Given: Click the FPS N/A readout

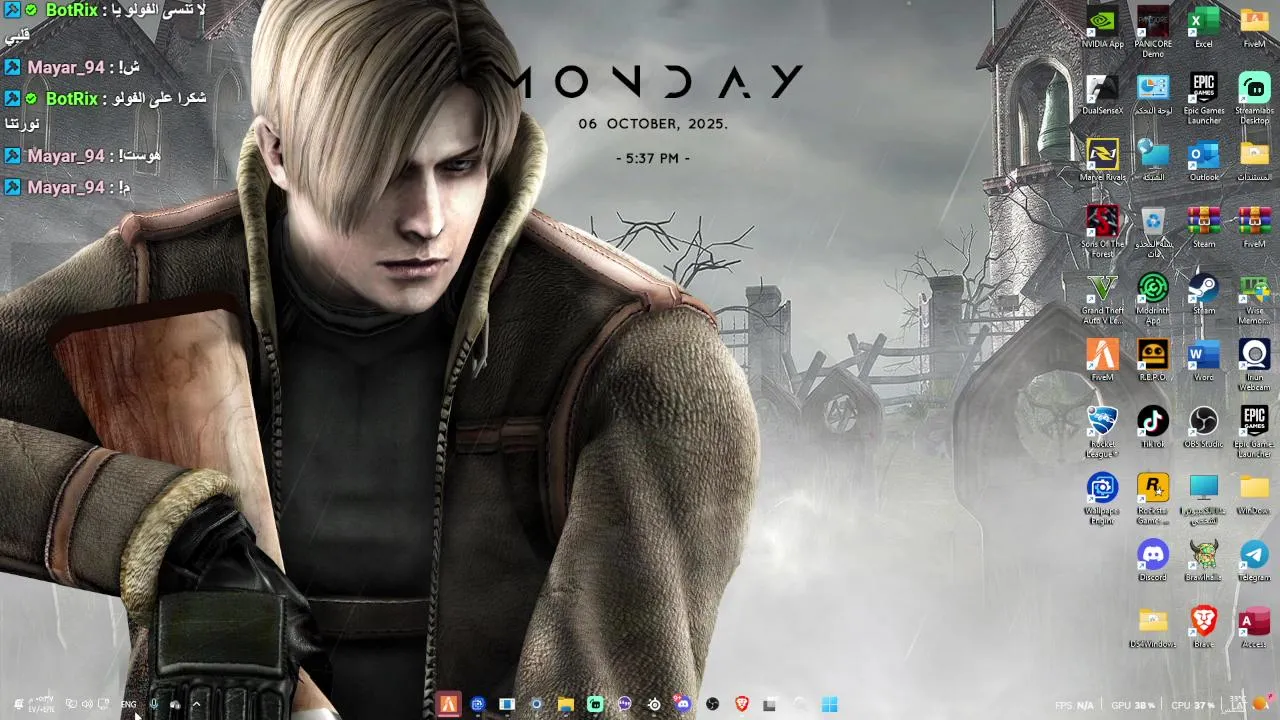Looking at the screenshot, I should pyautogui.click(x=1075, y=706).
